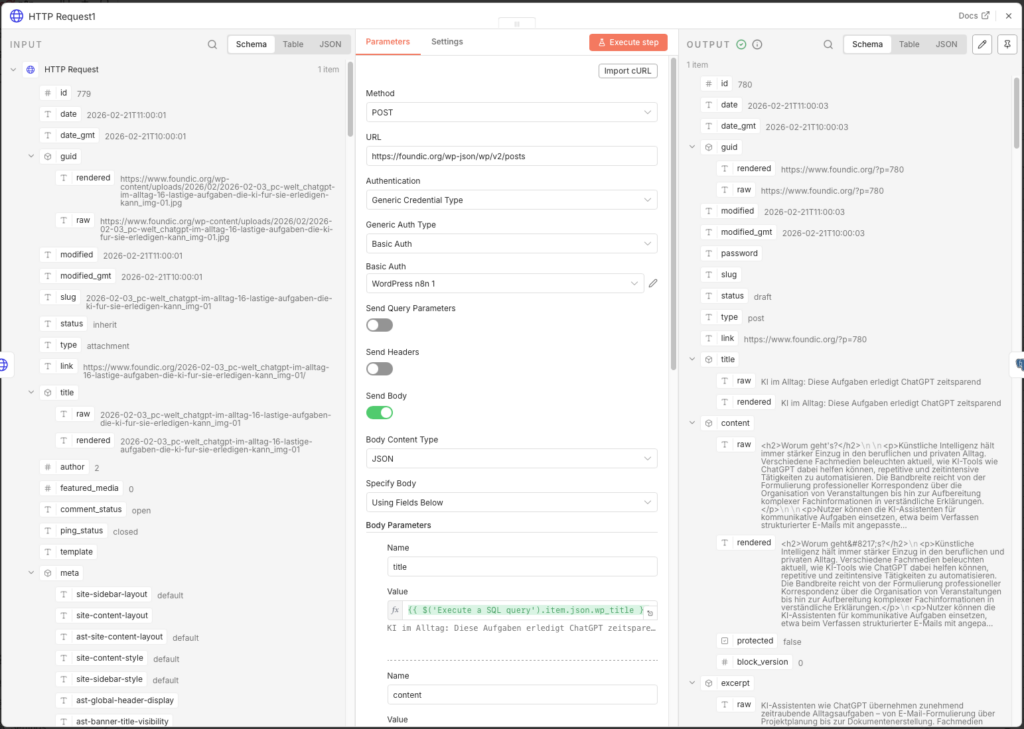Click the HTTP Request globe icon in header
Viewport: 1024px width, 729px height.
tap(16, 15)
